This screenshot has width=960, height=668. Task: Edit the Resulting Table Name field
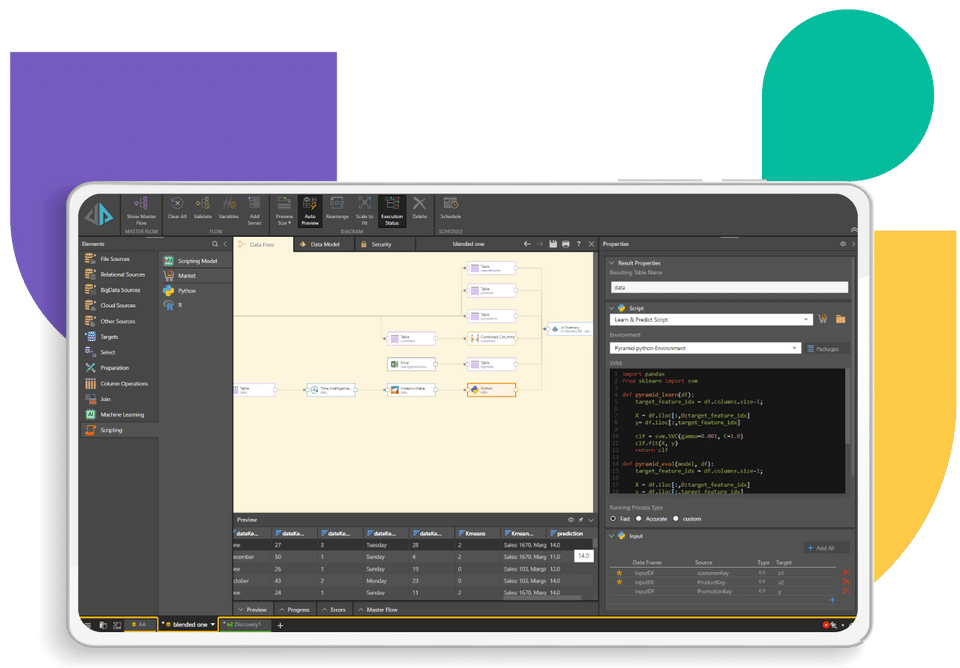[729, 287]
